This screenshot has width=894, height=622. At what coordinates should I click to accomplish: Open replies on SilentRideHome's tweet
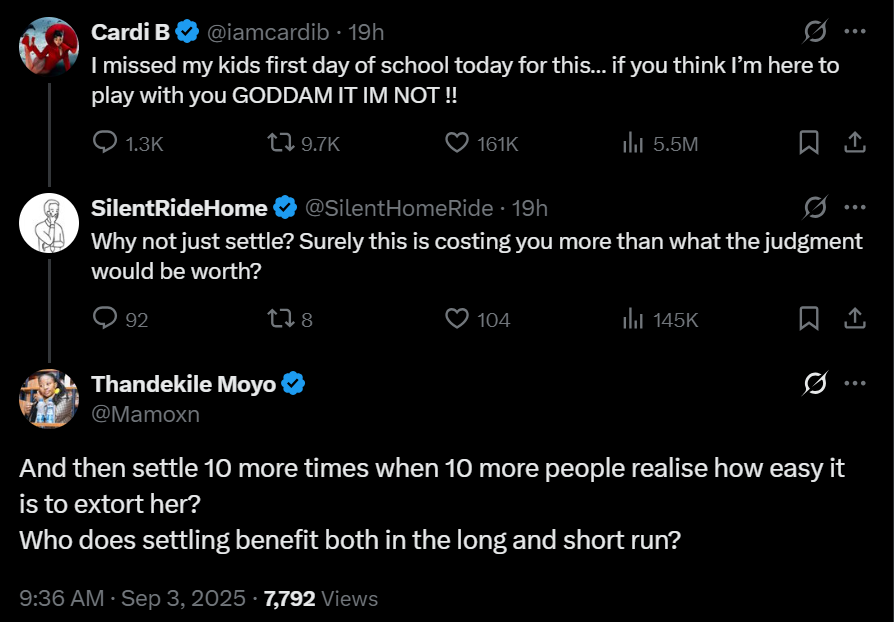point(104,318)
